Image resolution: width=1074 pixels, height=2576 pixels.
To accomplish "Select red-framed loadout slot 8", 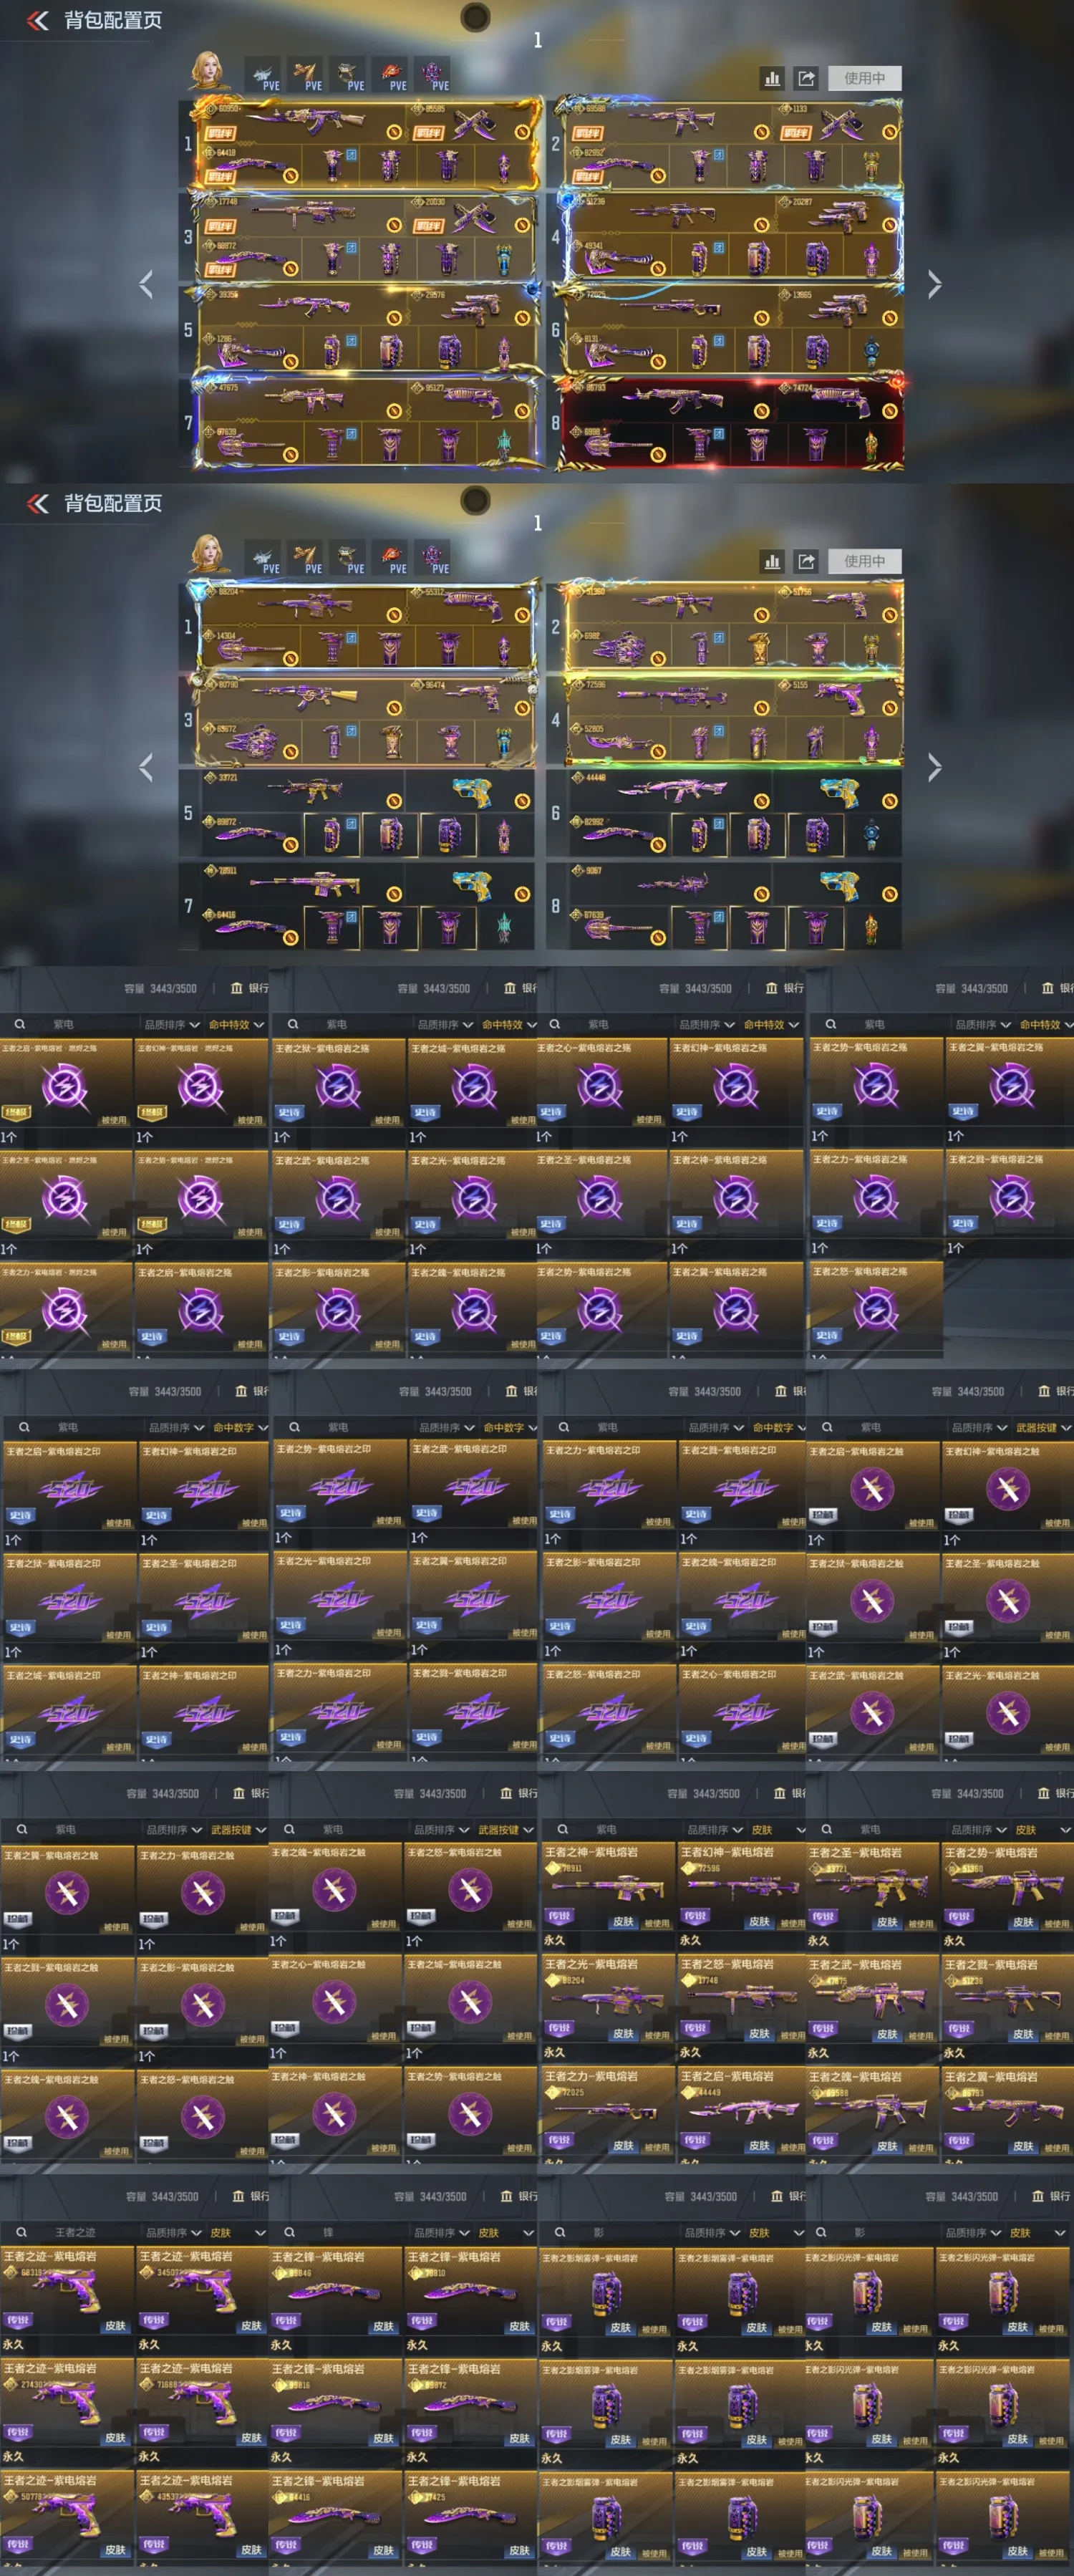I will pyautogui.click(x=731, y=423).
